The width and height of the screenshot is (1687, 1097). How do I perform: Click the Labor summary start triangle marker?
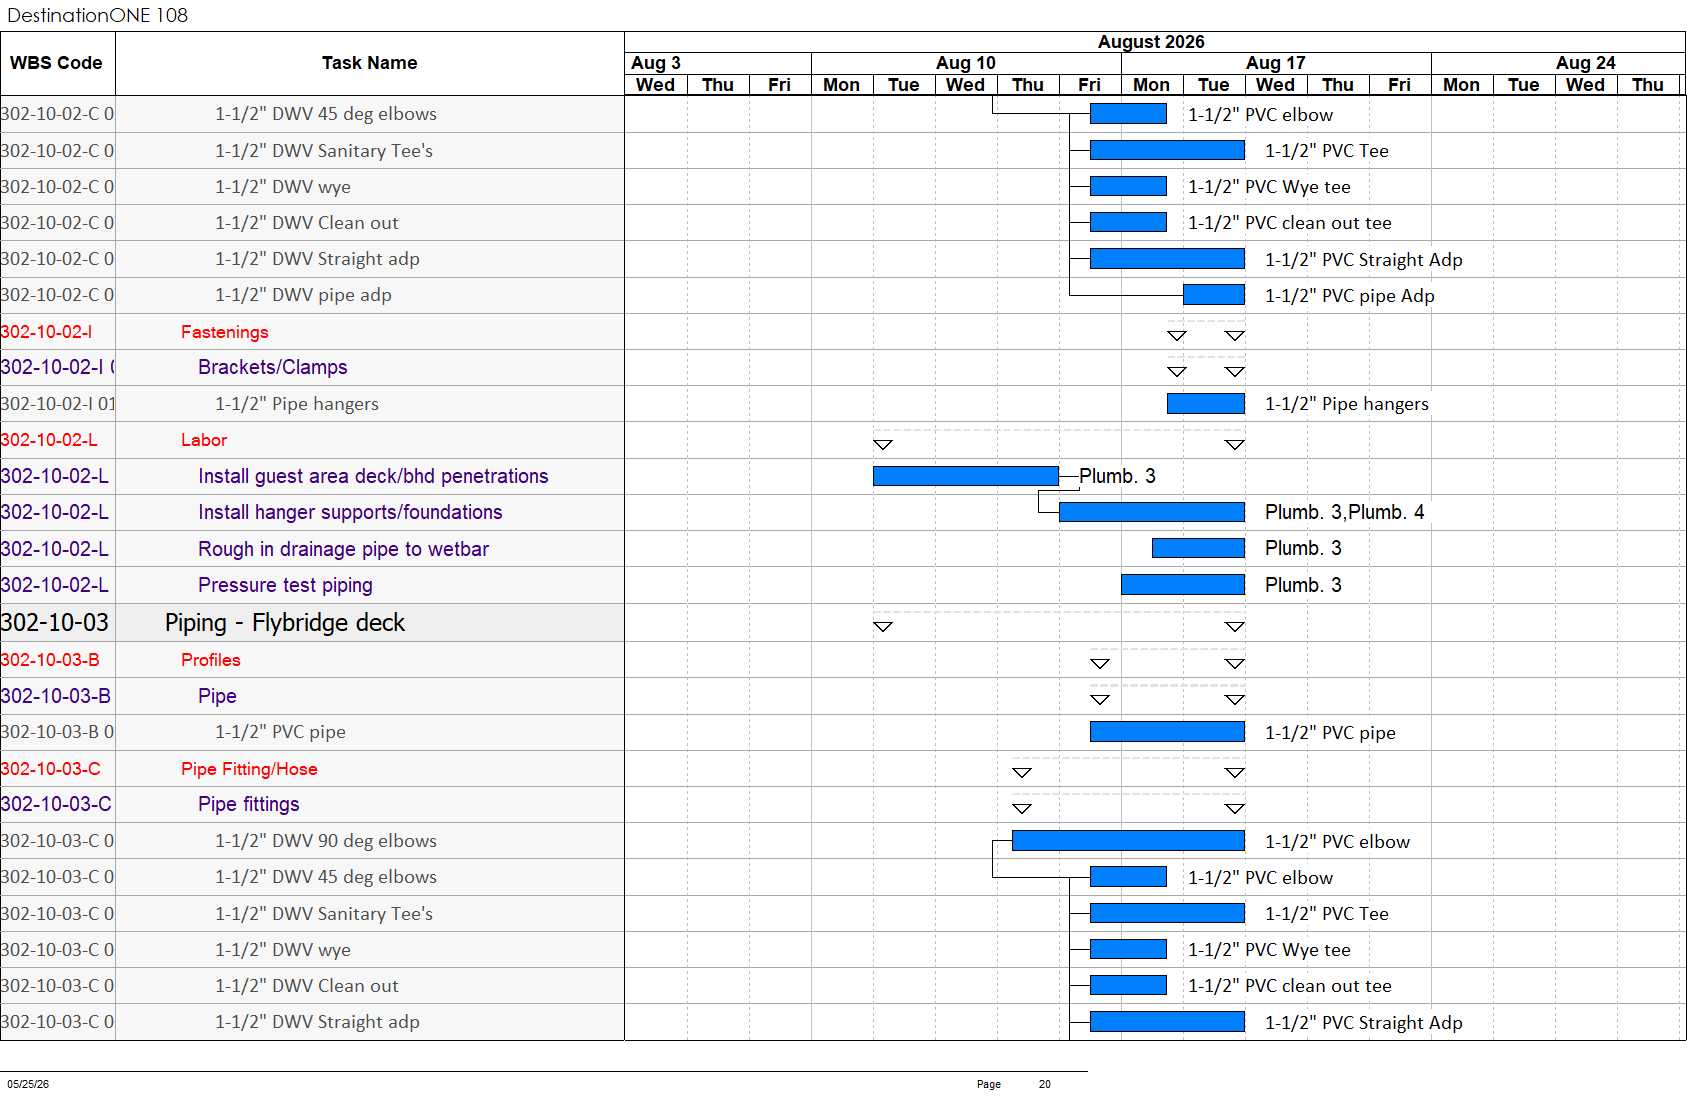point(883,444)
